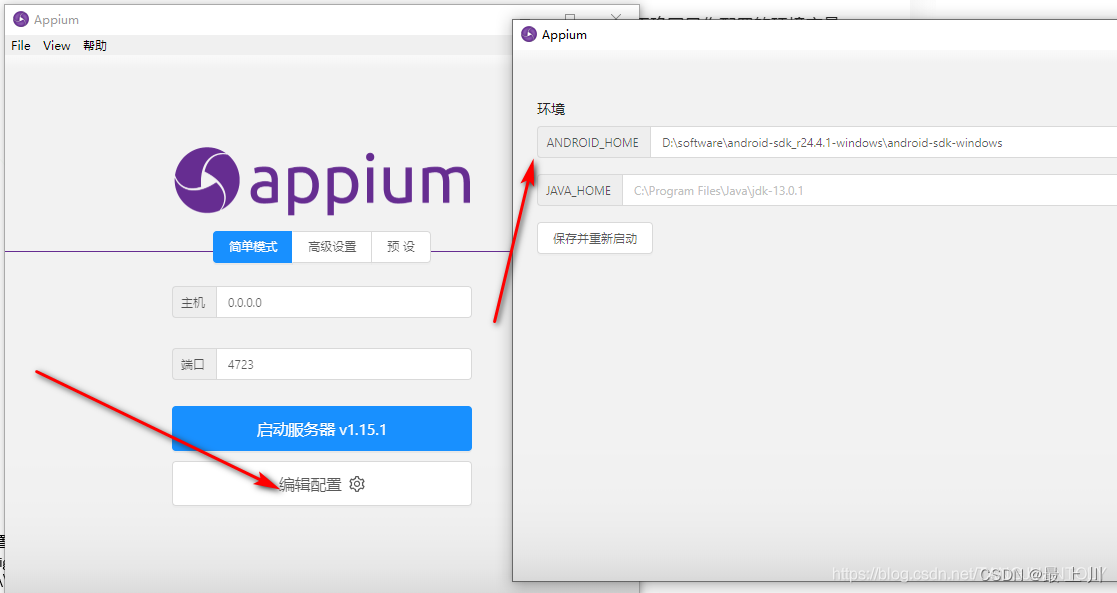Click the ANDROID_HOME path field
This screenshot has height=593, width=1117.
coord(883,143)
